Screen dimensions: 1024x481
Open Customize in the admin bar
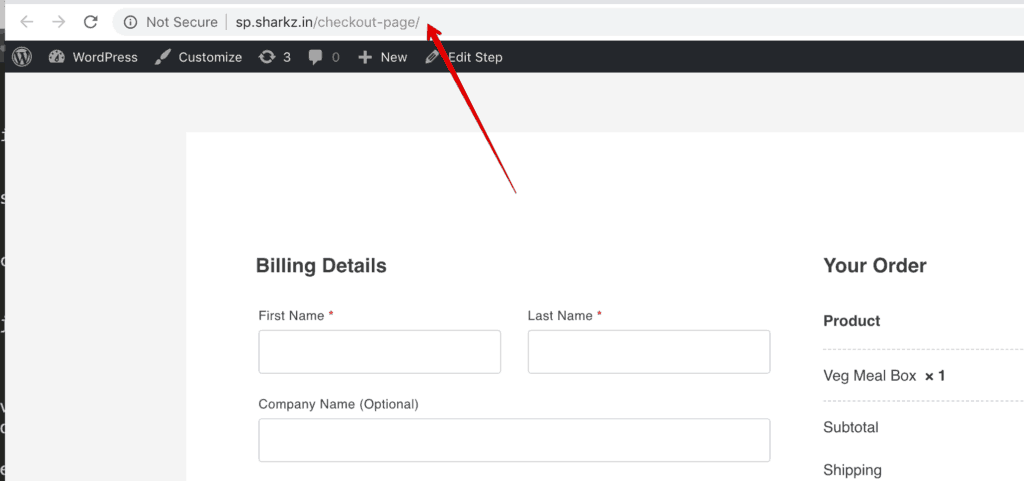pos(199,57)
